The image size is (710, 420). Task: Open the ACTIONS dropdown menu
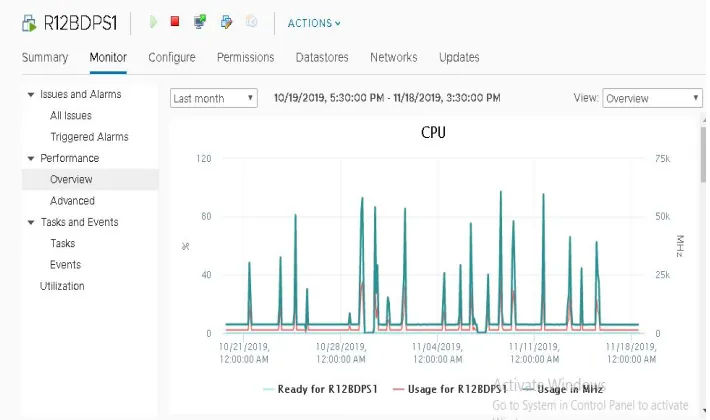[x=314, y=23]
